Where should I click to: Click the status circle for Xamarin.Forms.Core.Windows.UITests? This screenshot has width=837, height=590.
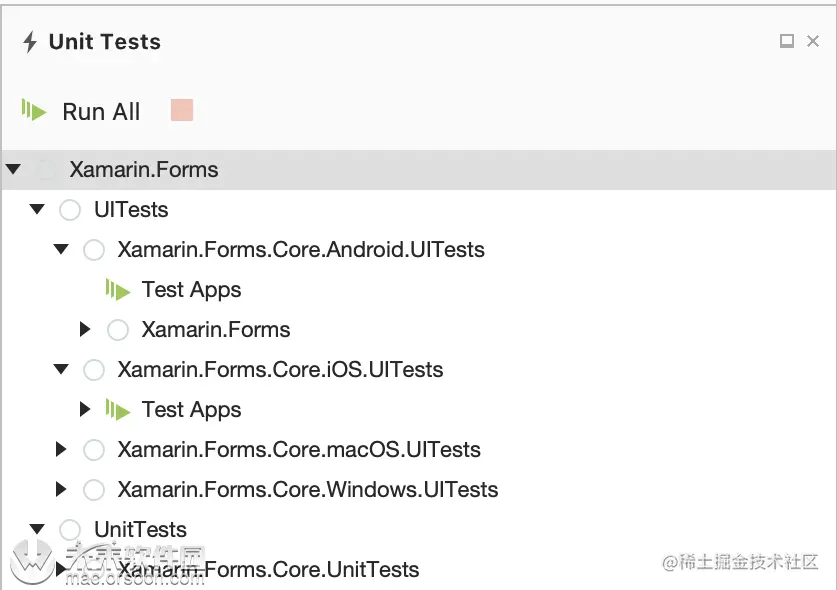click(94, 490)
